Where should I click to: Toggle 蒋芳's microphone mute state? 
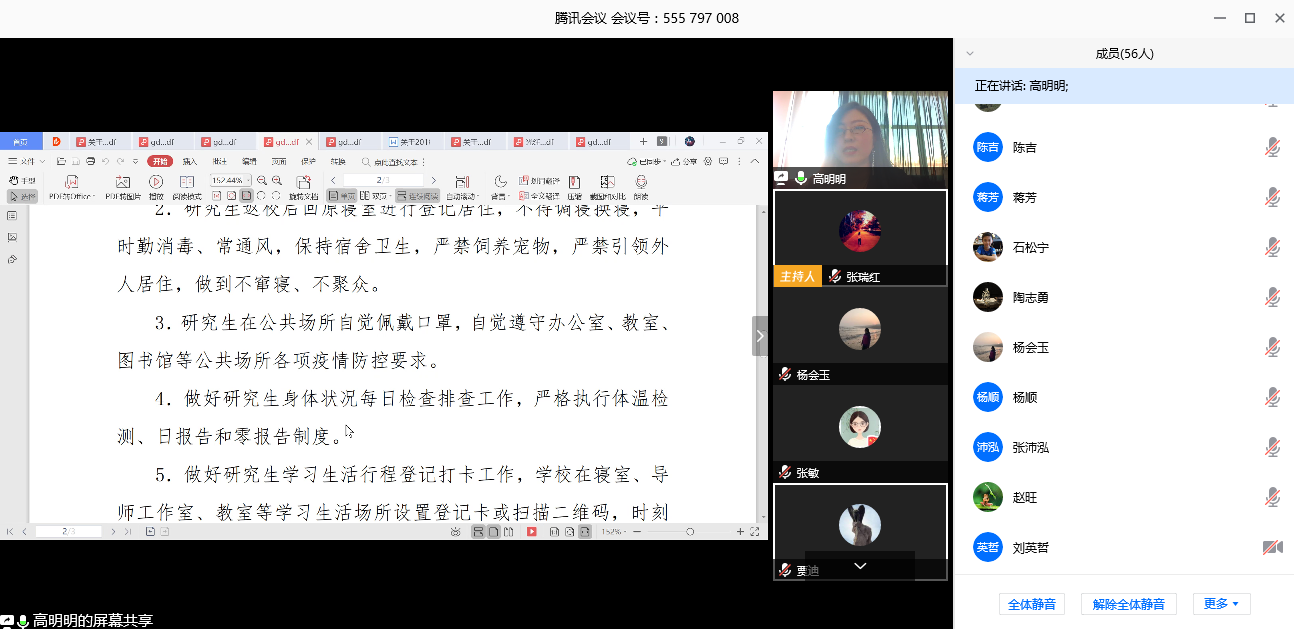click(1272, 197)
